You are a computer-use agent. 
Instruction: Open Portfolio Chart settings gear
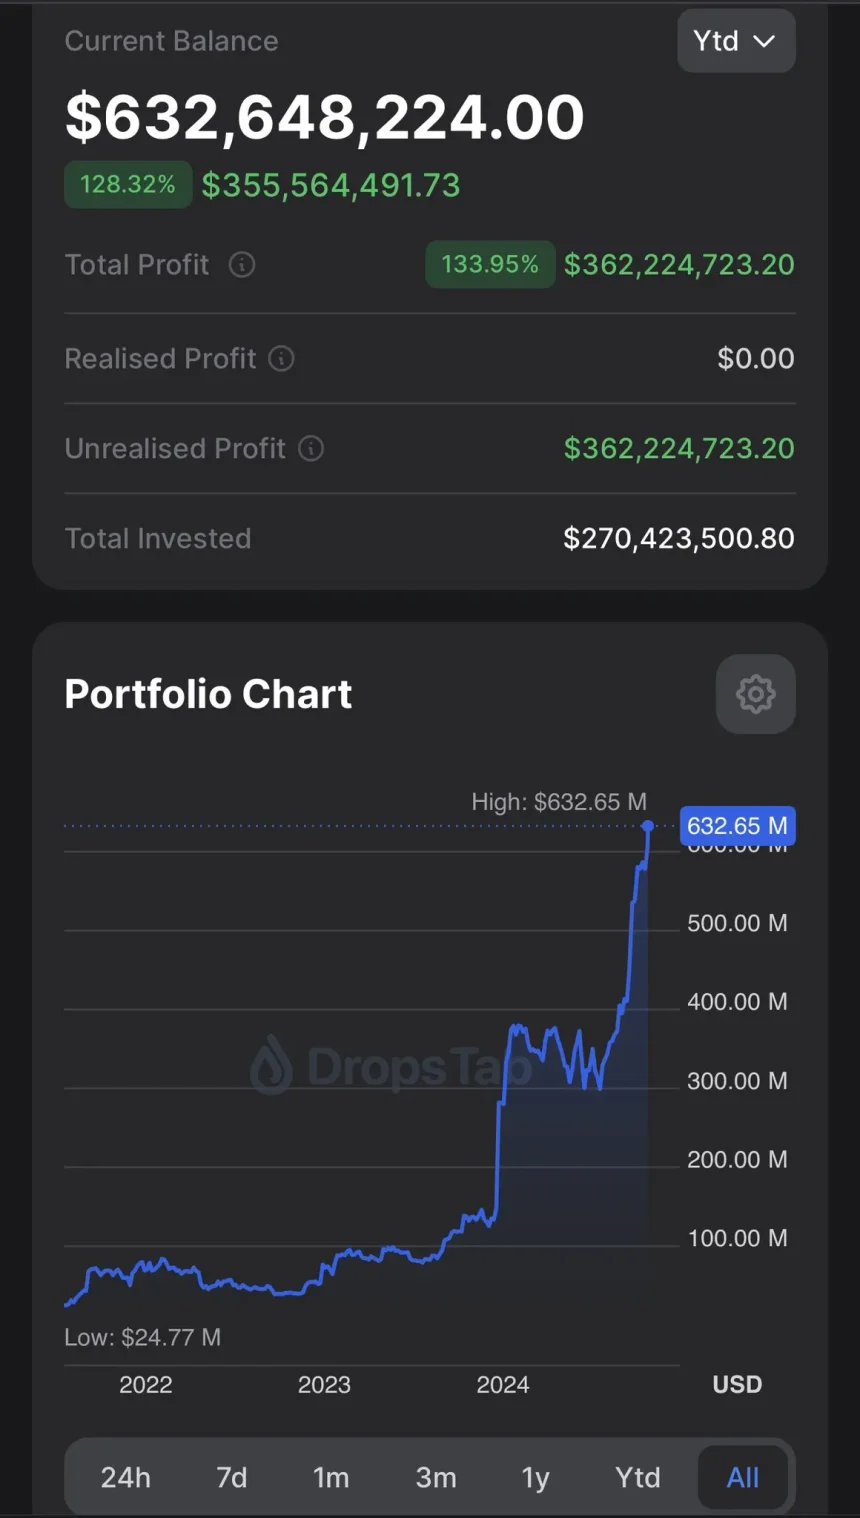coord(755,694)
